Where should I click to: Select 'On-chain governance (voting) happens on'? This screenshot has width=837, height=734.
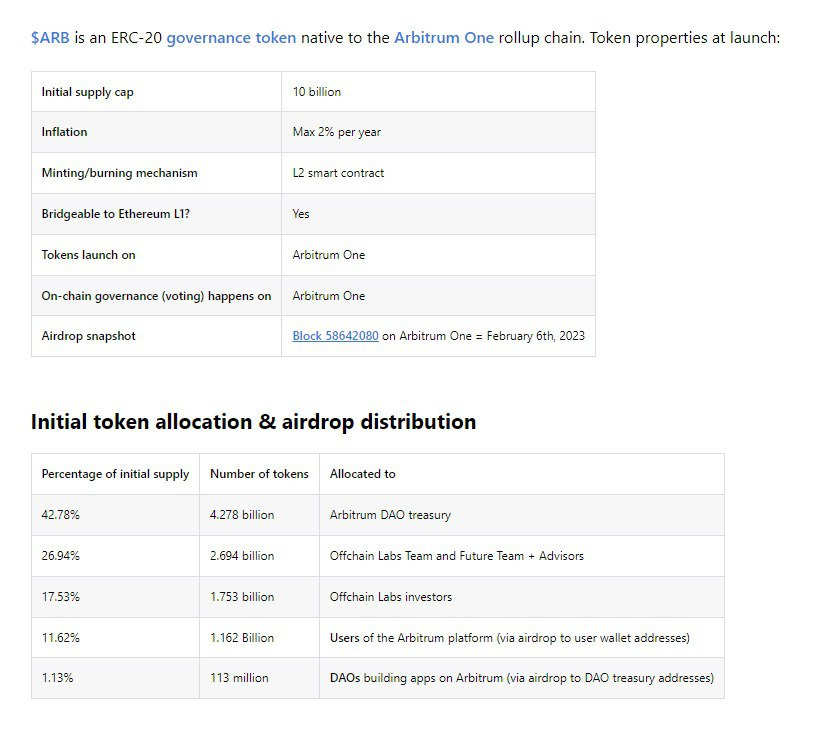pyautogui.click(x=156, y=296)
